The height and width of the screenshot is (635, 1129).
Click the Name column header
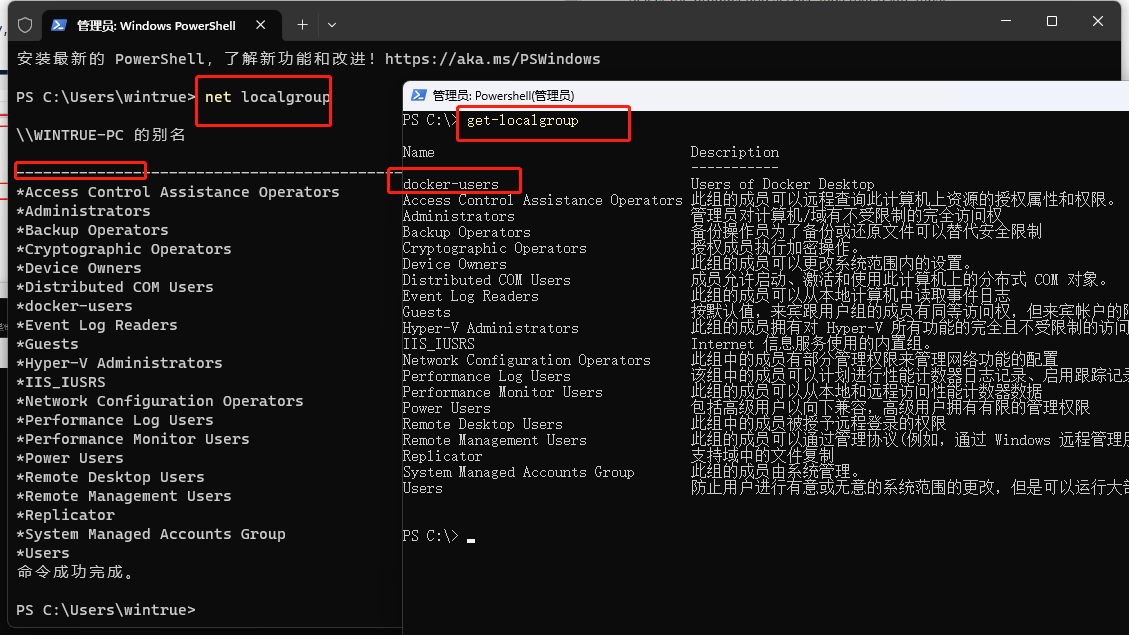418,152
